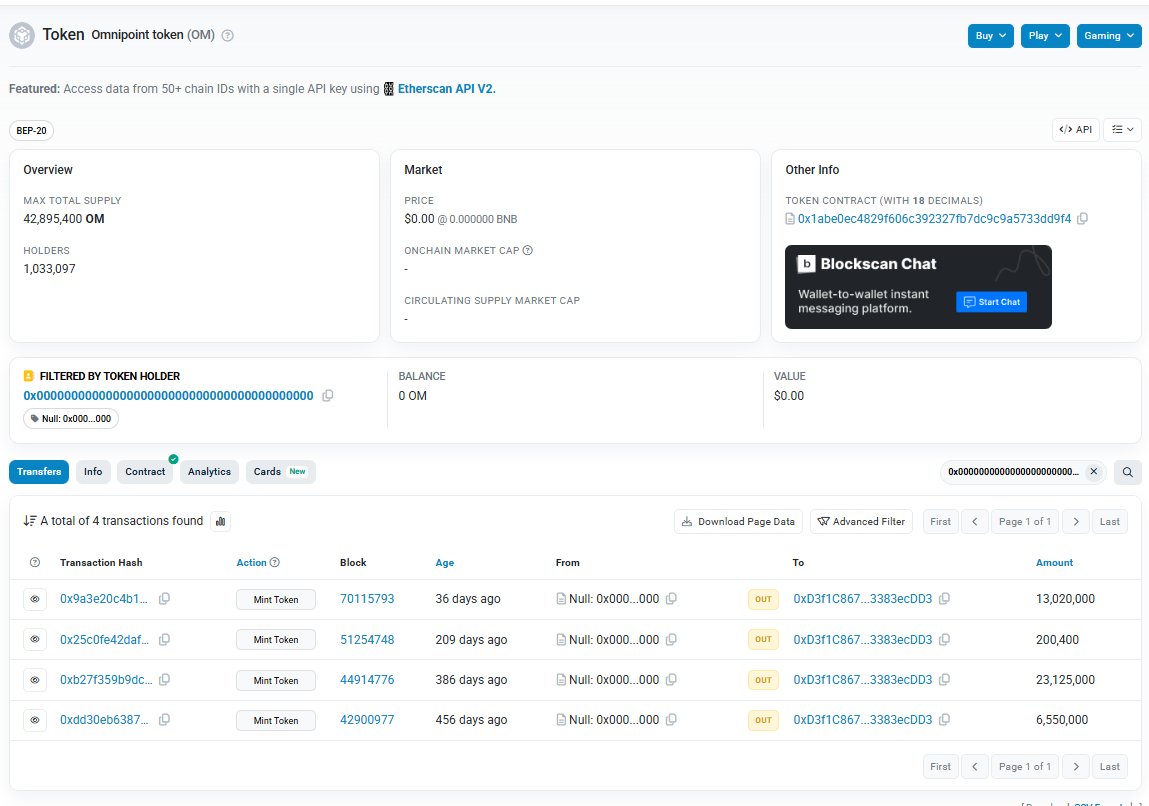Copy To address in 23,125,000 row
Viewport: 1149px width, 806px height.
pos(945,680)
